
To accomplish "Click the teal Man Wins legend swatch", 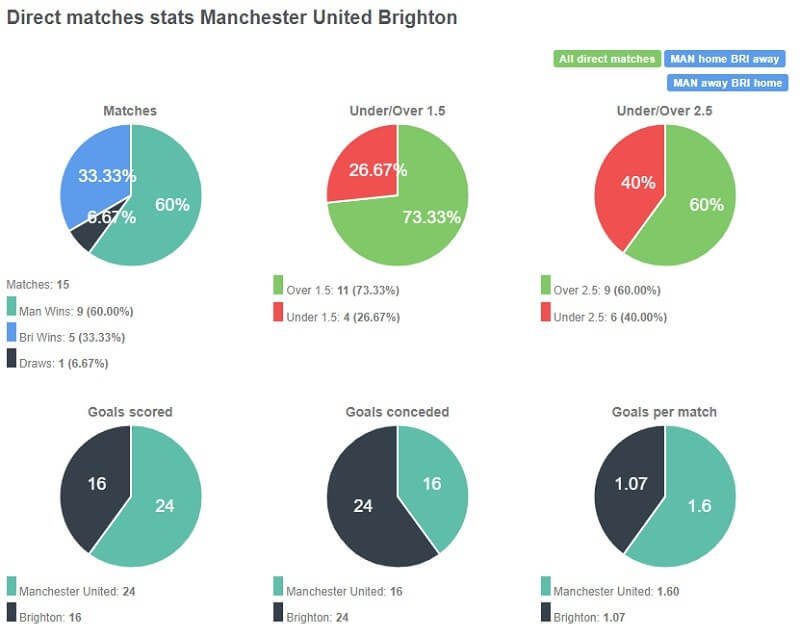I will pos(13,307).
